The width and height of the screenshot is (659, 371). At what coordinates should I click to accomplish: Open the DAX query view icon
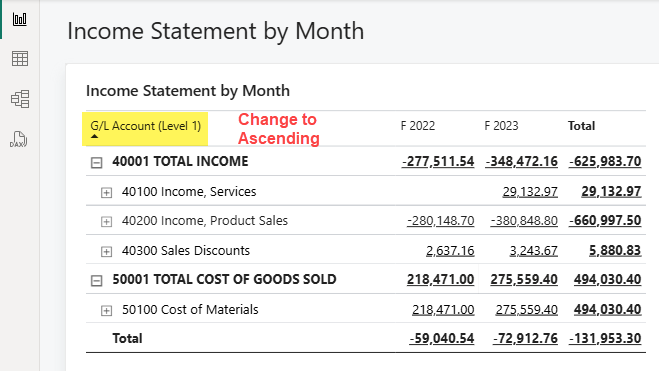tap(18, 139)
